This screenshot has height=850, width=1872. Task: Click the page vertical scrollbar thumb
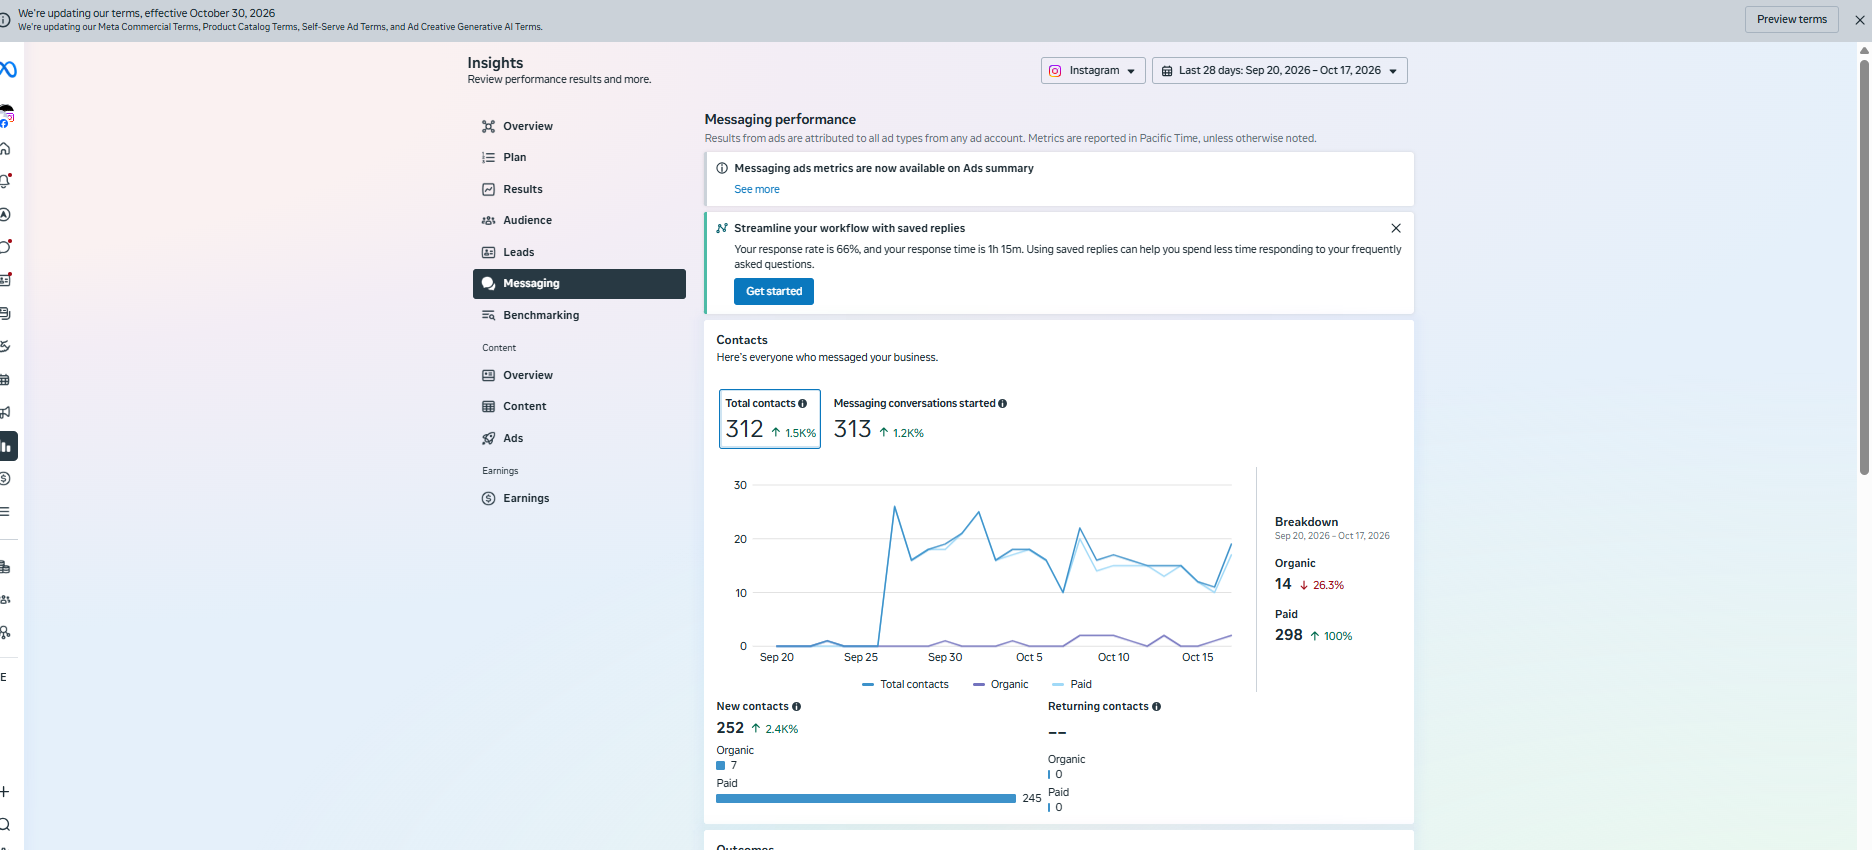coord(1864,266)
